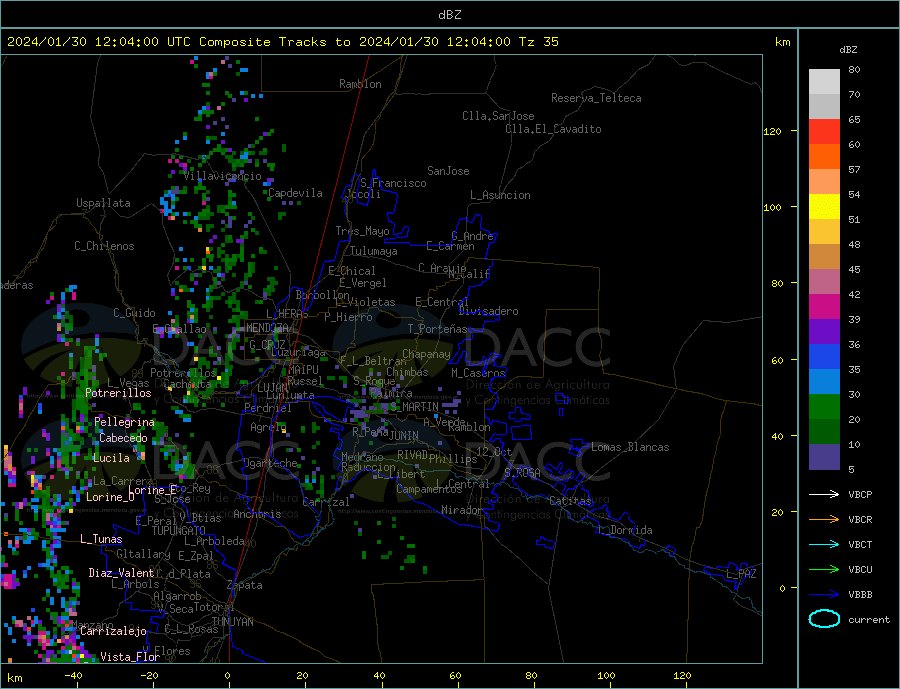
Task: Click the Ugarteche label
Action: (270, 463)
